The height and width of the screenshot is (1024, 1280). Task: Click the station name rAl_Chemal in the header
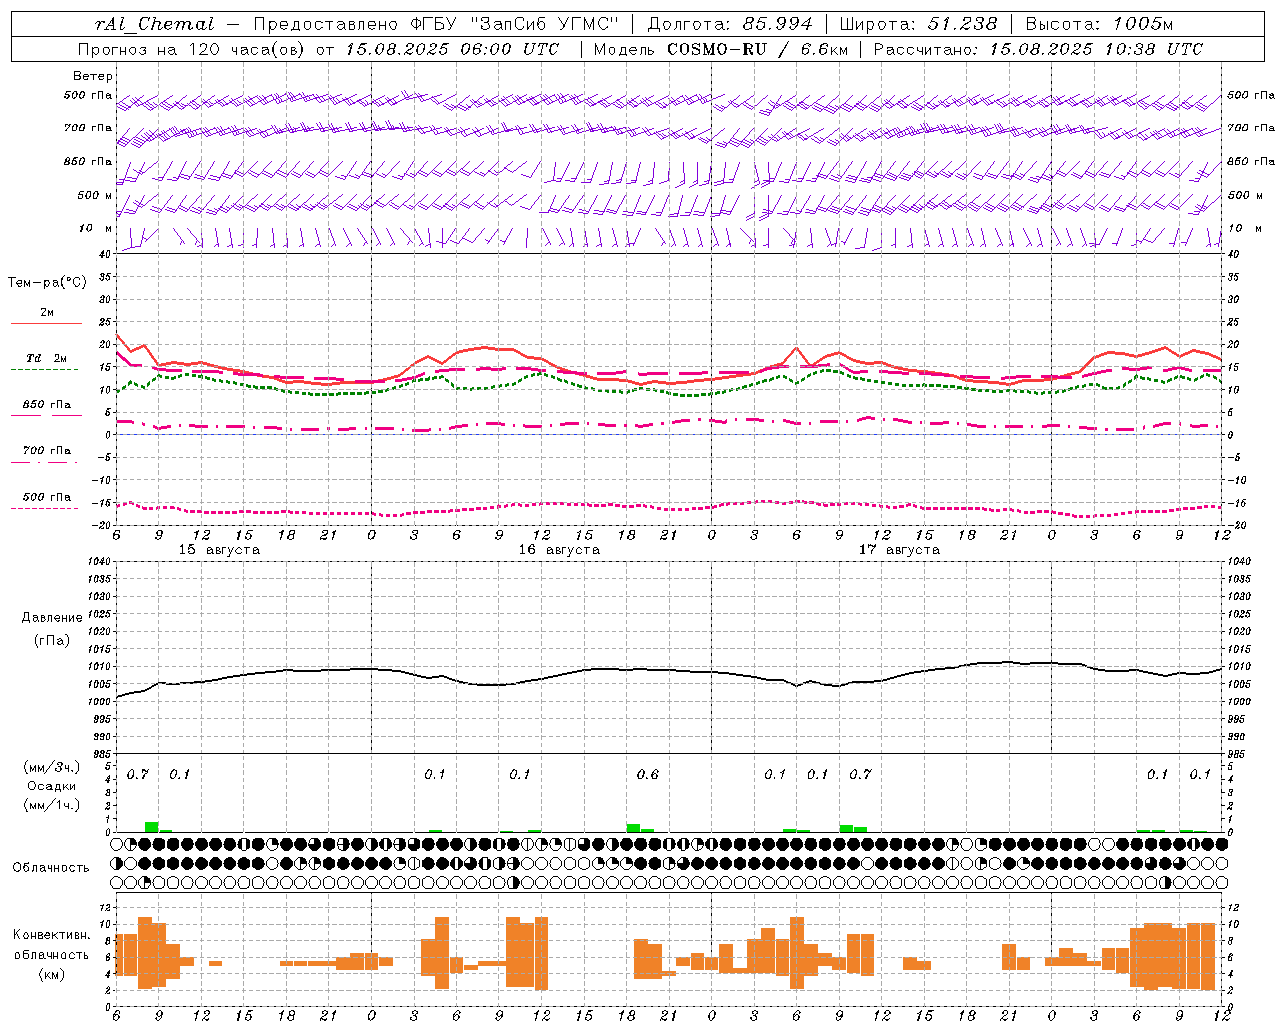155,24
